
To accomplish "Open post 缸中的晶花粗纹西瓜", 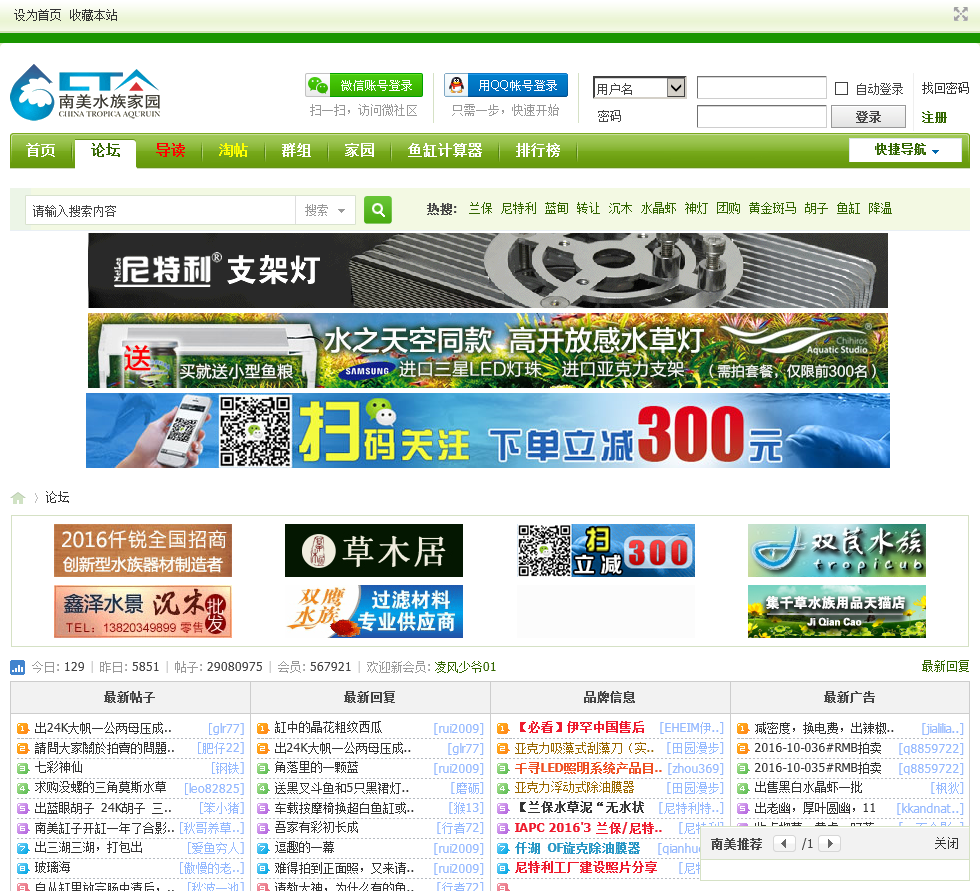I will tap(328, 728).
